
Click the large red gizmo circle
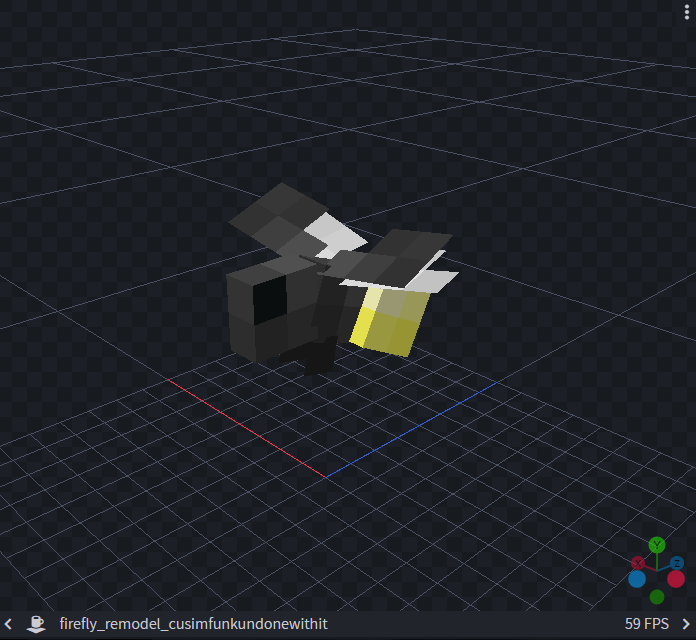[676, 579]
